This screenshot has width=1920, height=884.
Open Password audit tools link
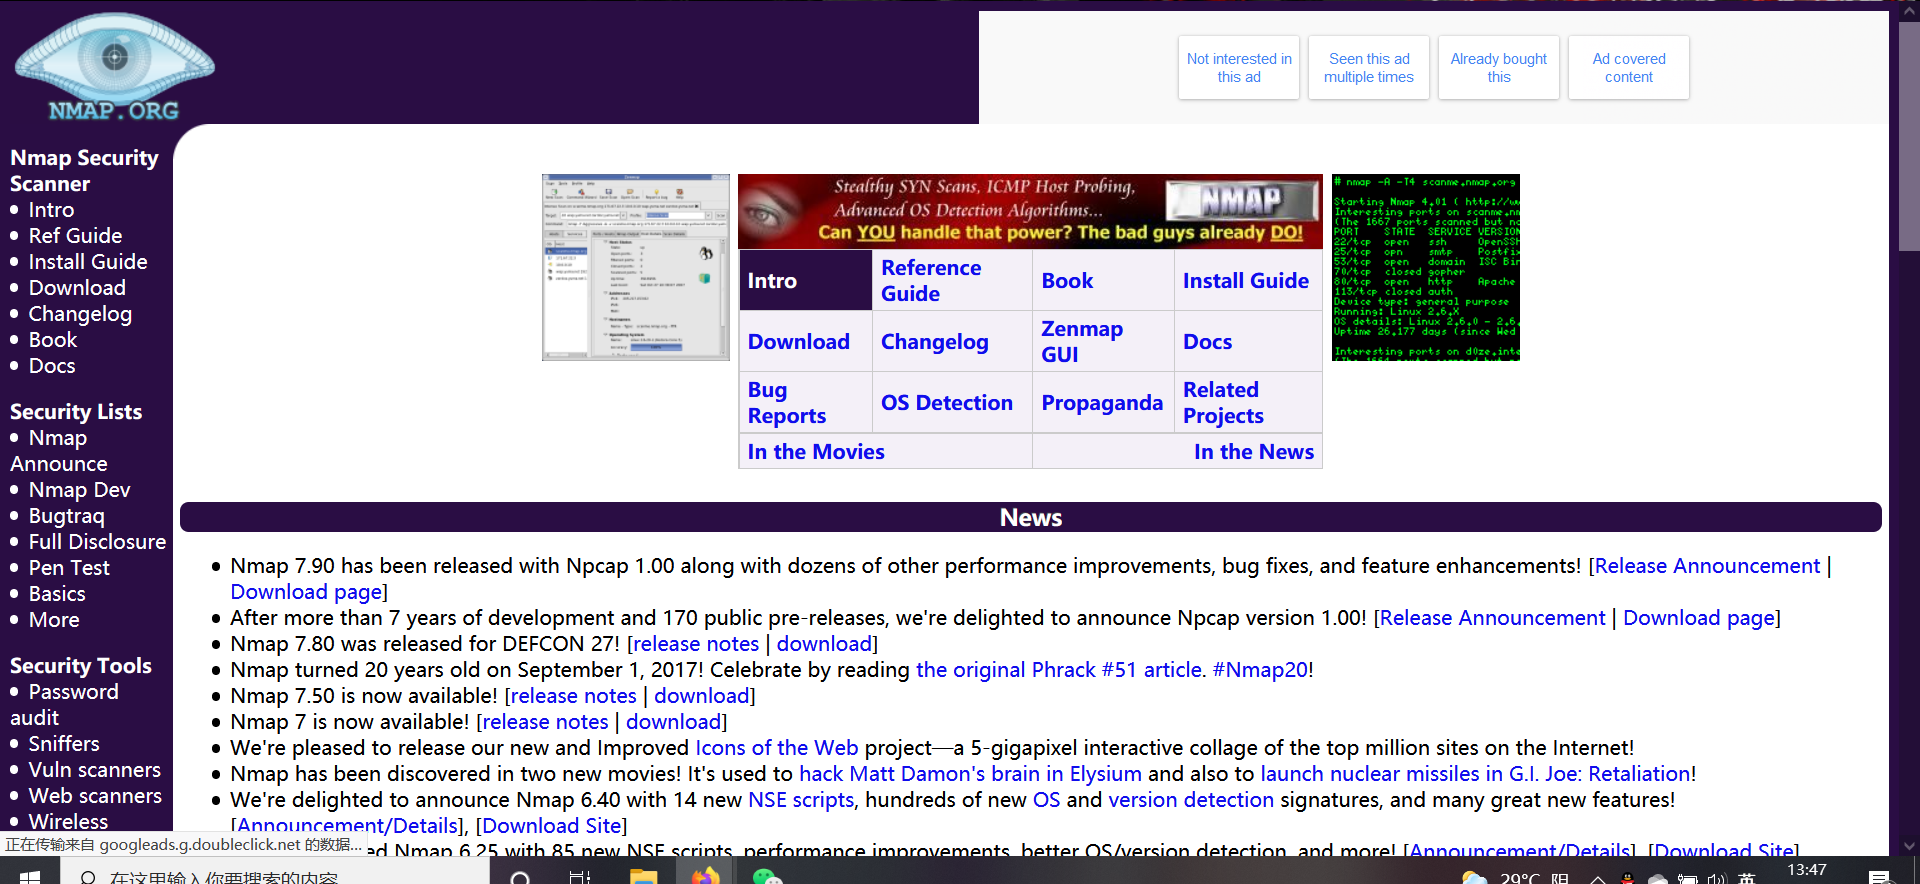pyautogui.click(x=64, y=705)
